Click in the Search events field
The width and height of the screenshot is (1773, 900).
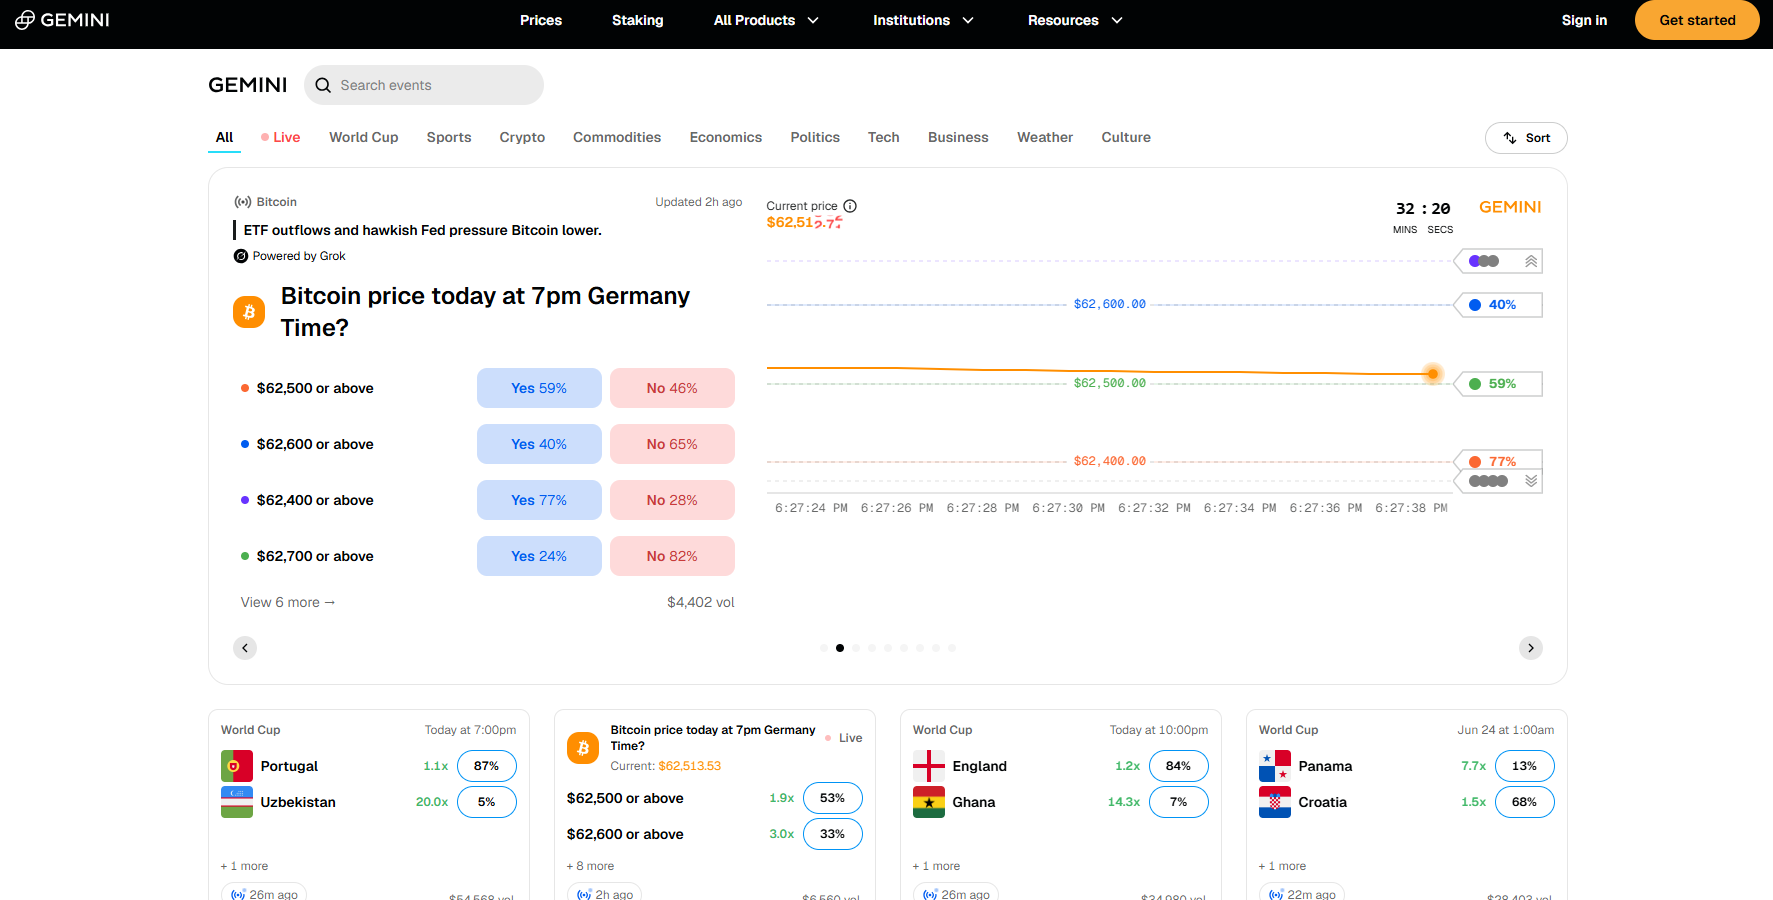pyautogui.click(x=424, y=85)
